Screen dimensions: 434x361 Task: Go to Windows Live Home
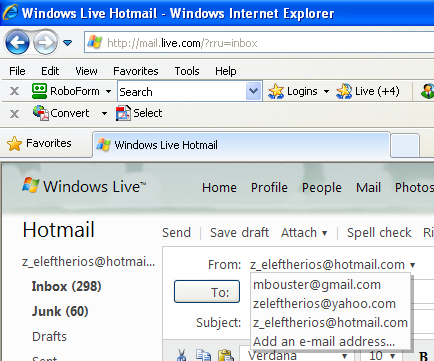click(219, 188)
